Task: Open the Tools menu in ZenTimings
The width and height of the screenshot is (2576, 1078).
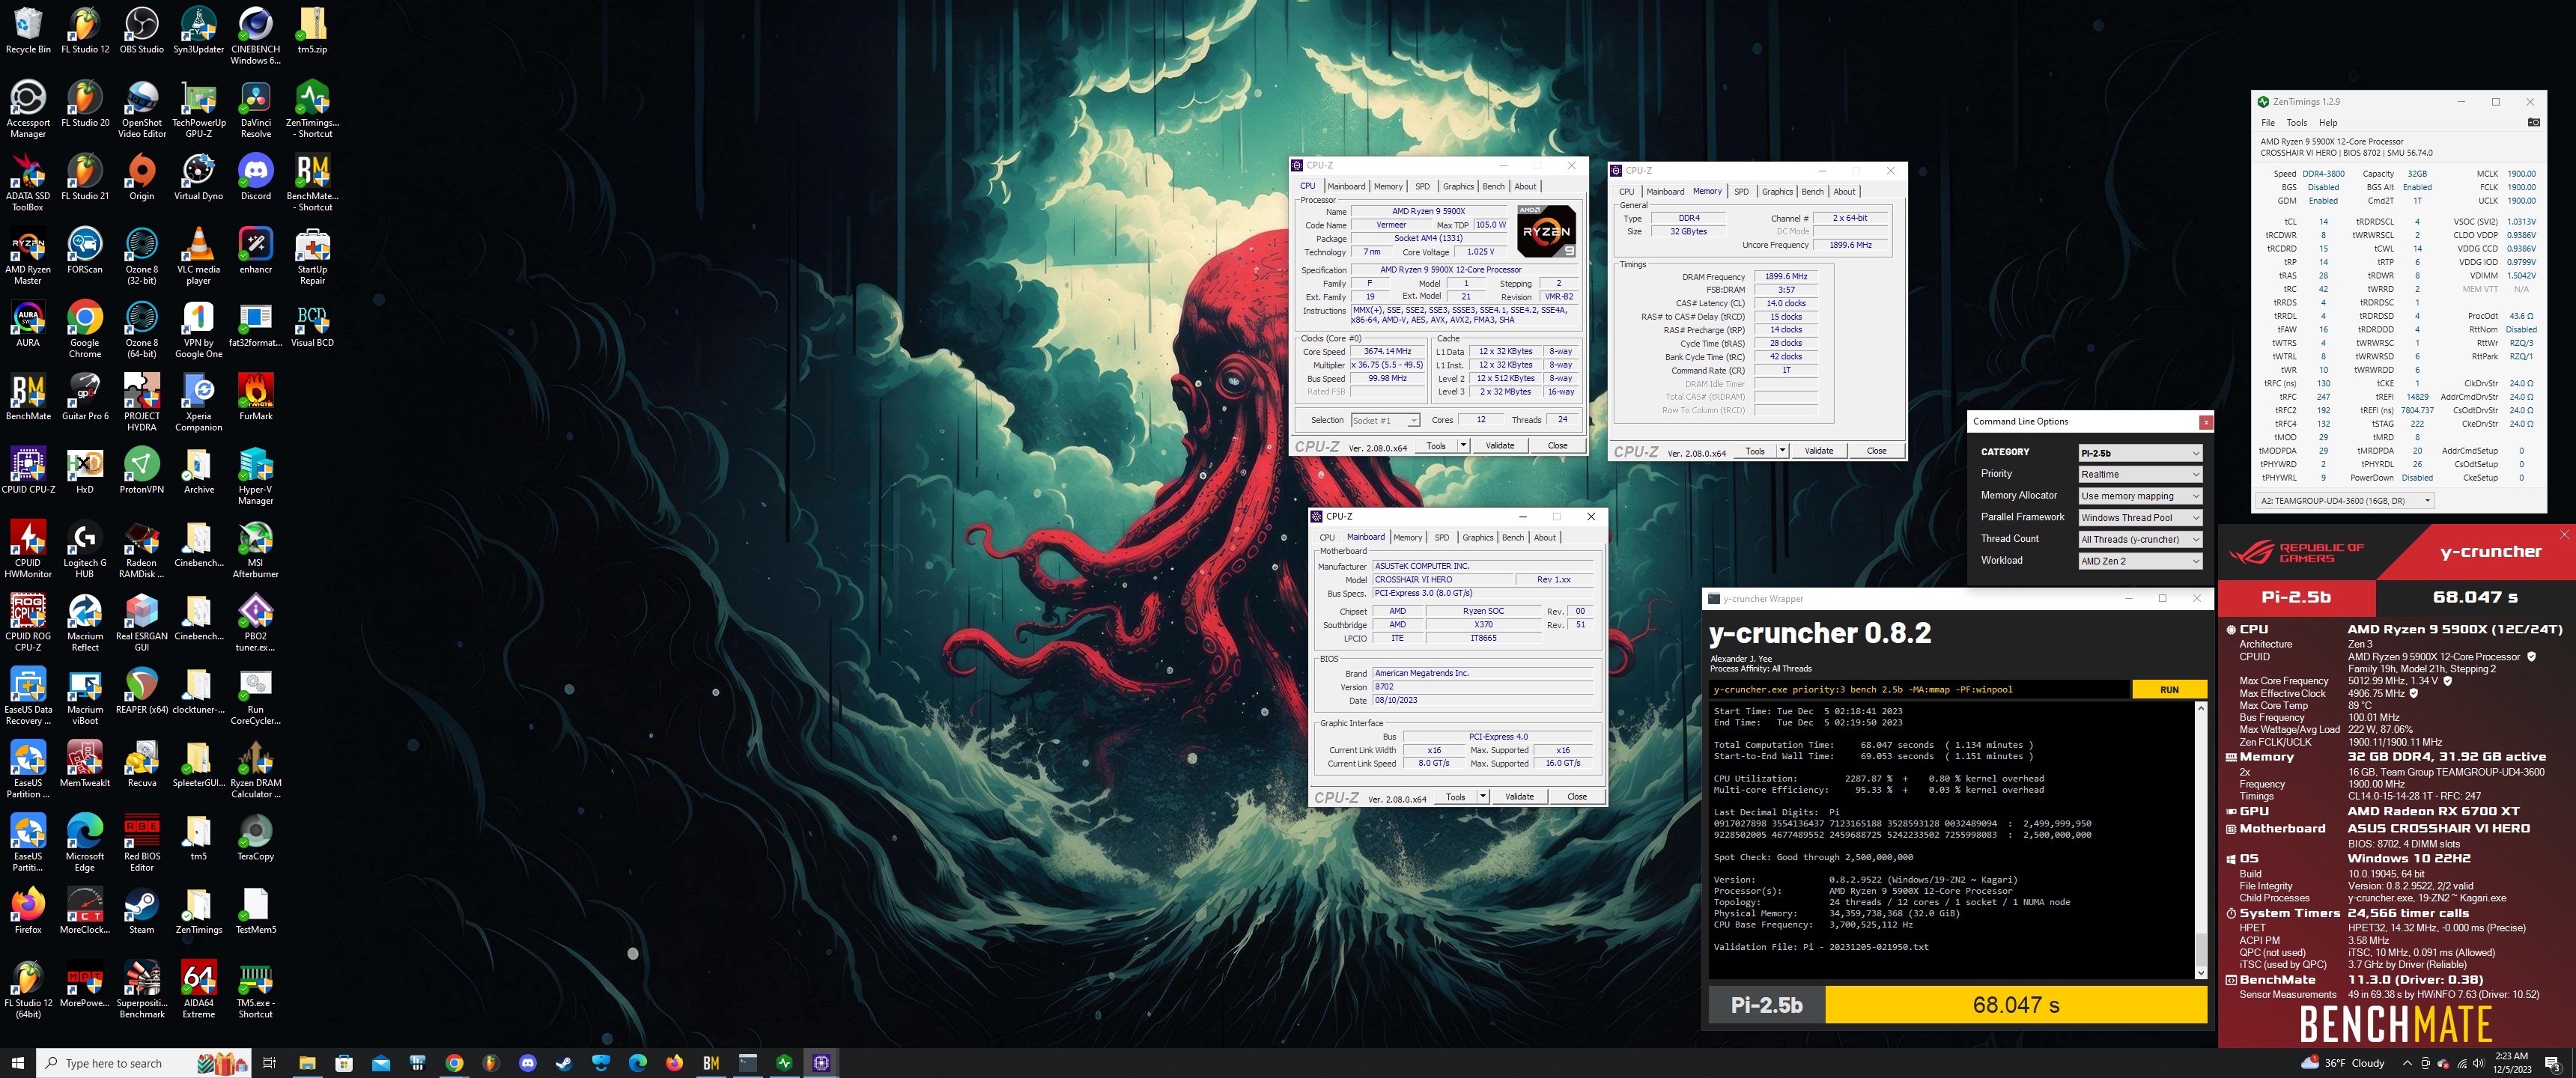Action: pyautogui.click(x=2297, y=123)
